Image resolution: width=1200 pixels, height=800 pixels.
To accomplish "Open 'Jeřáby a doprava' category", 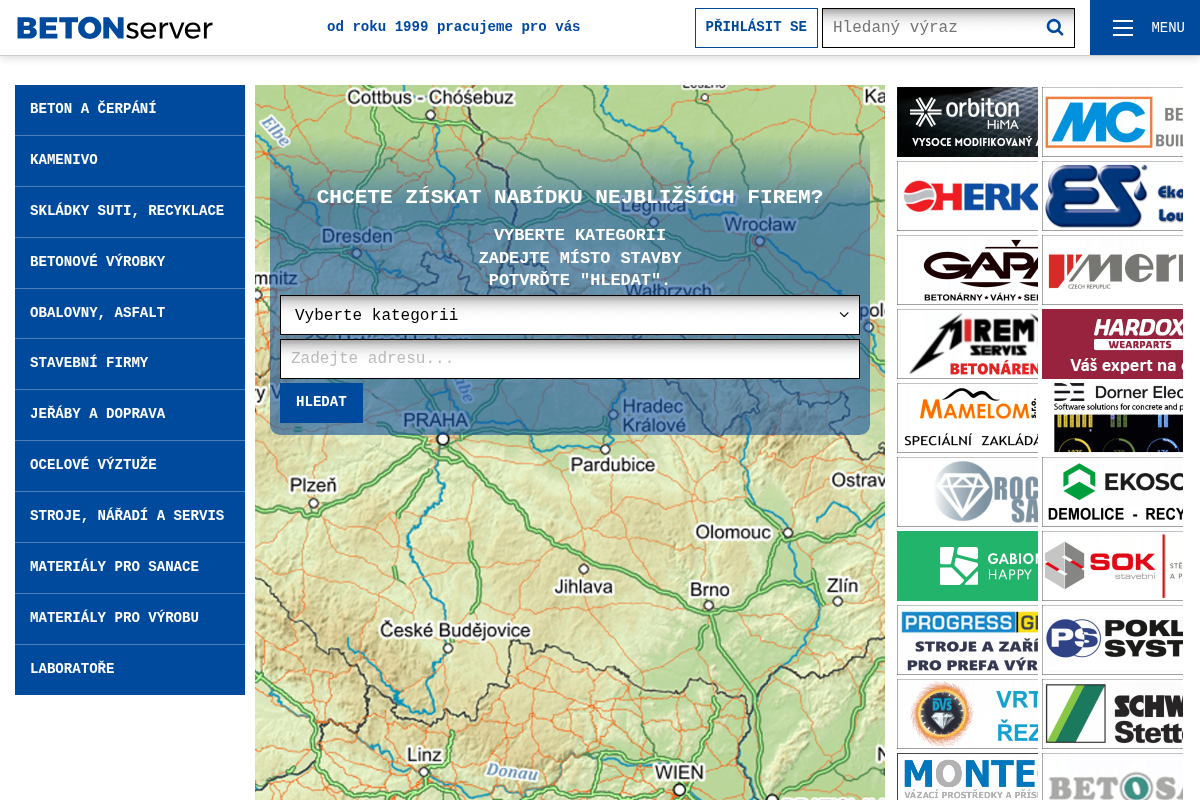I will (130, 415).
